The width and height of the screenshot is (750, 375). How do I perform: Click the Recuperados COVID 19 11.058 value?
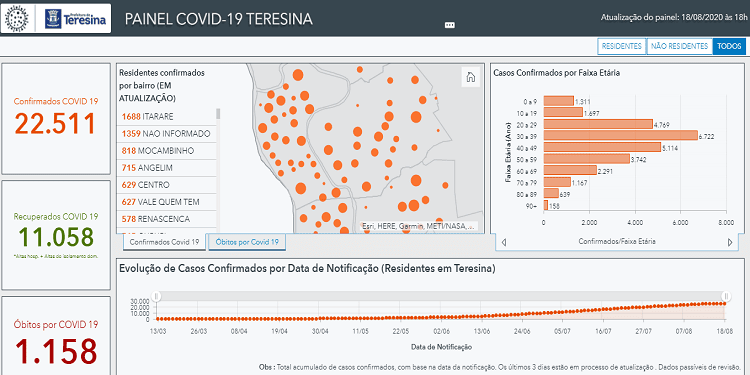[x=56, y=237]
